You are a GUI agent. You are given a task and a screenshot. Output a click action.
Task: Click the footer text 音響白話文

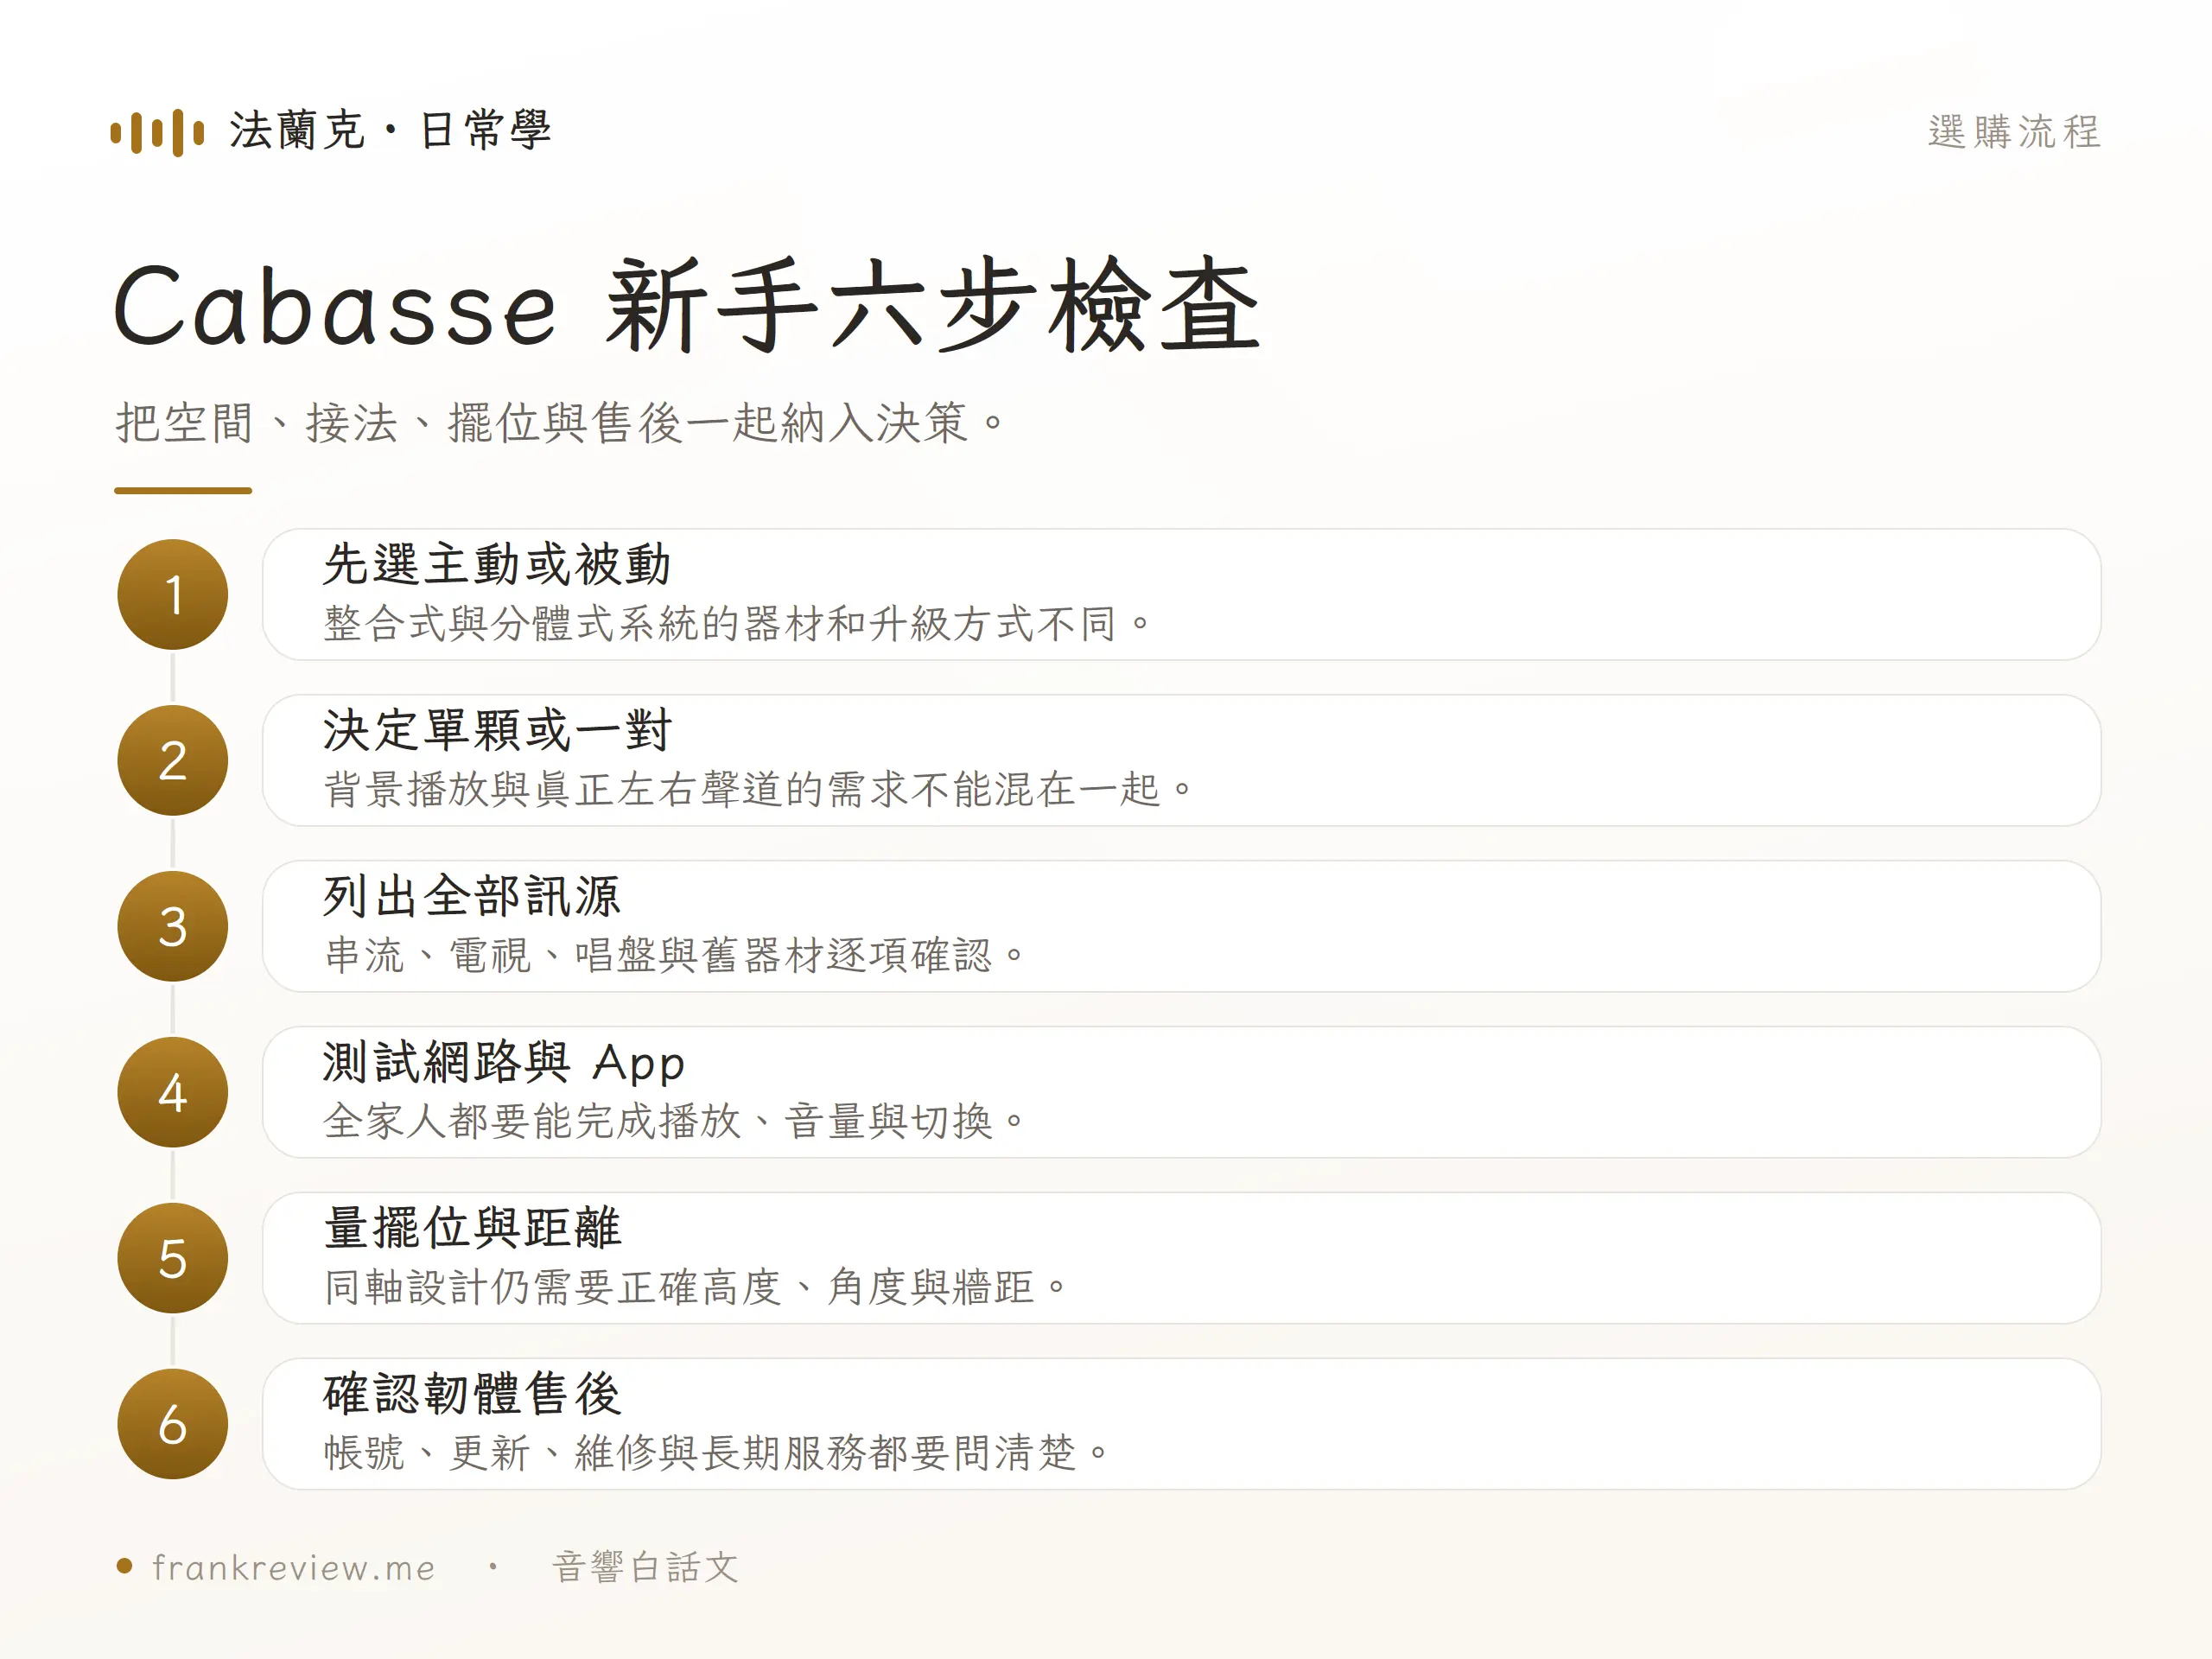click(x=646, y=1567)
